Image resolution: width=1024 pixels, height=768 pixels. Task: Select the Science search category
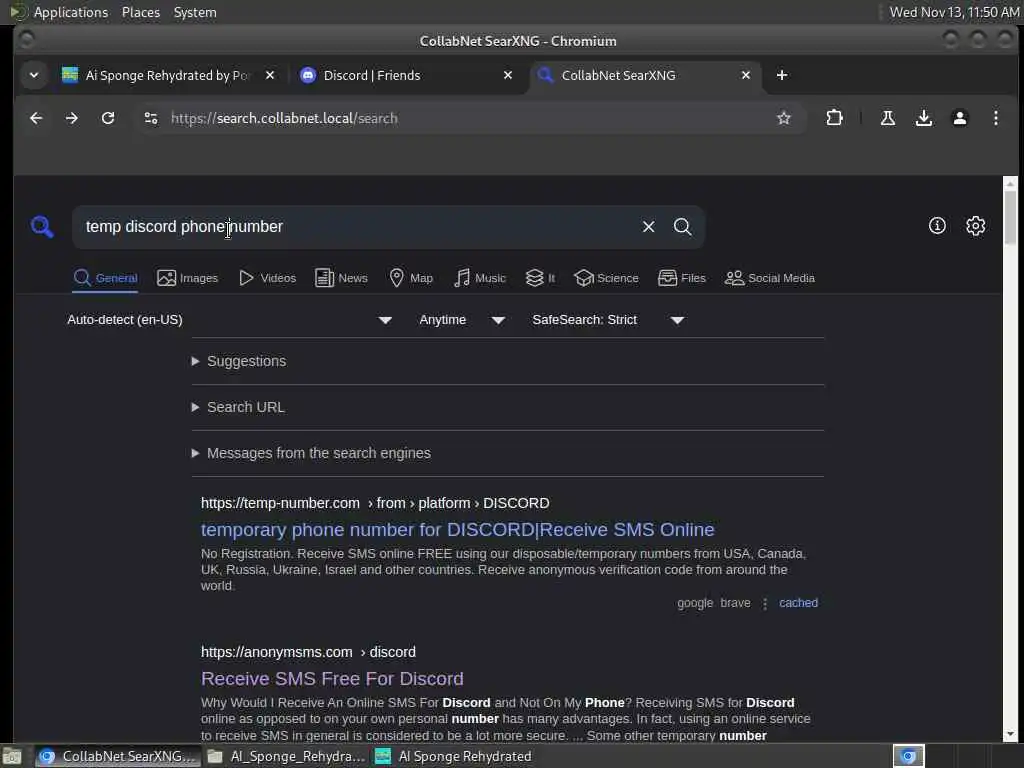[606, 278]
